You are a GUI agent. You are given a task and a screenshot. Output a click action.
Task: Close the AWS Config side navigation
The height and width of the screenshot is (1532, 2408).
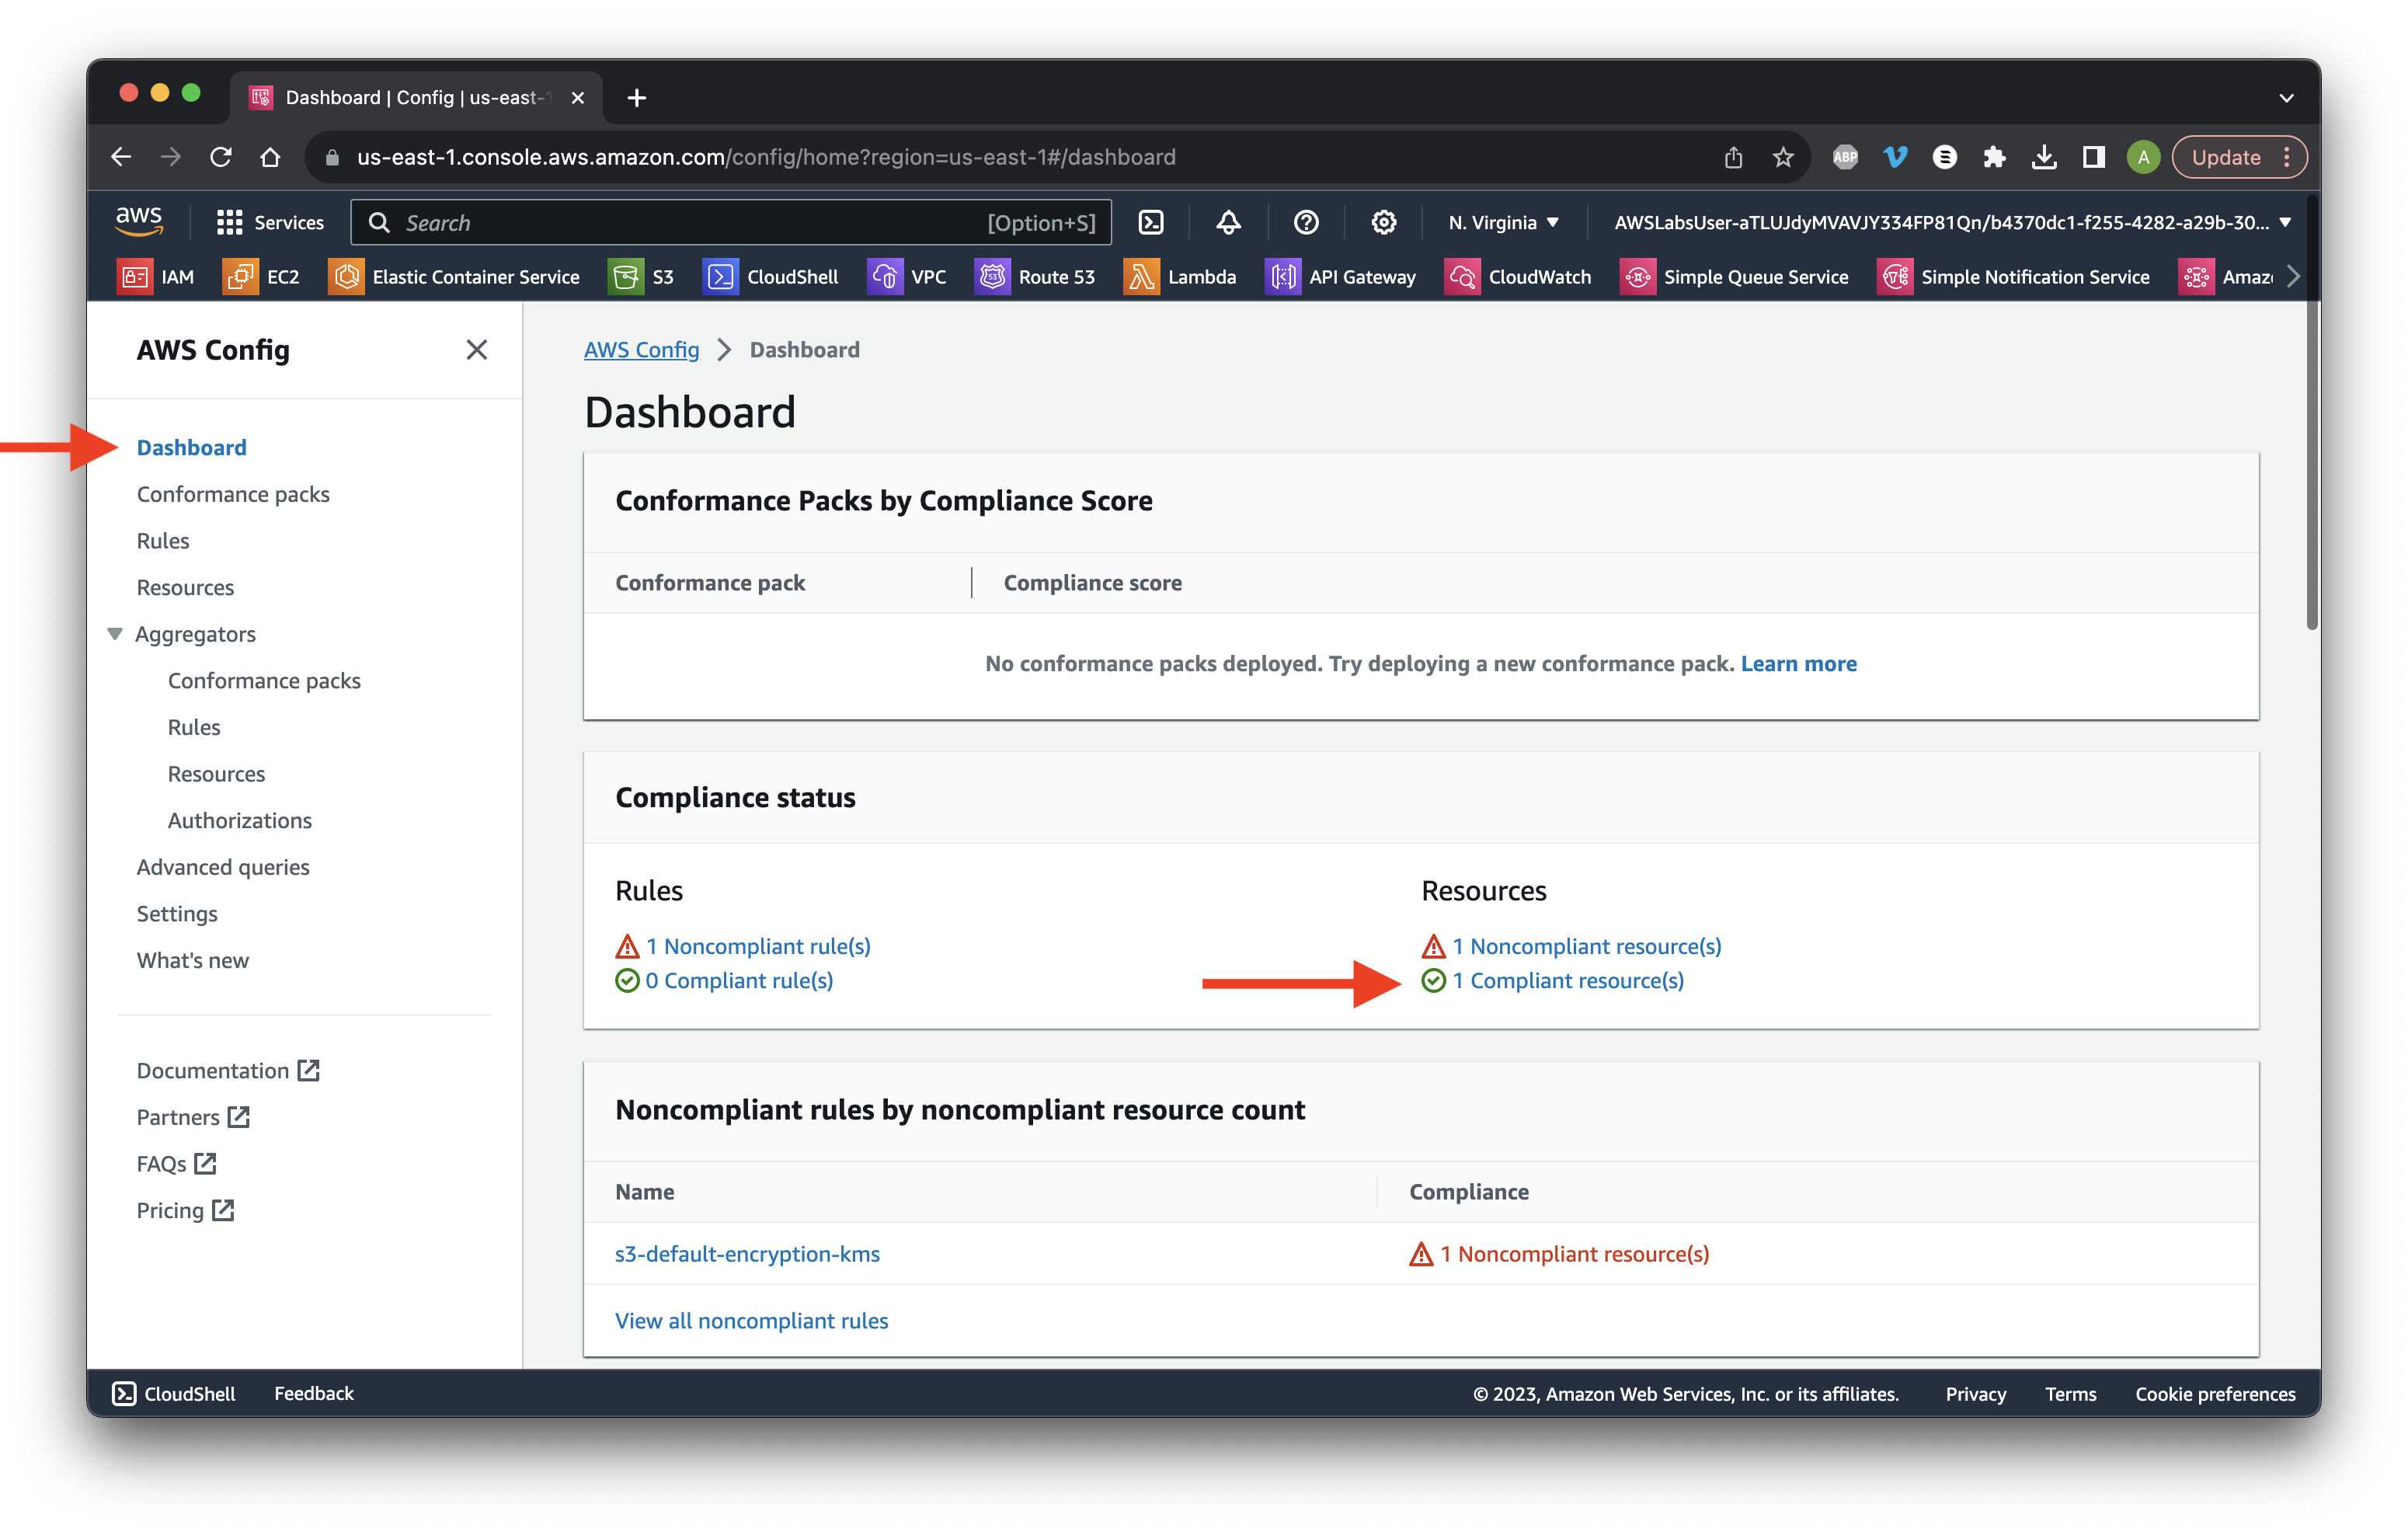point(476,349)
